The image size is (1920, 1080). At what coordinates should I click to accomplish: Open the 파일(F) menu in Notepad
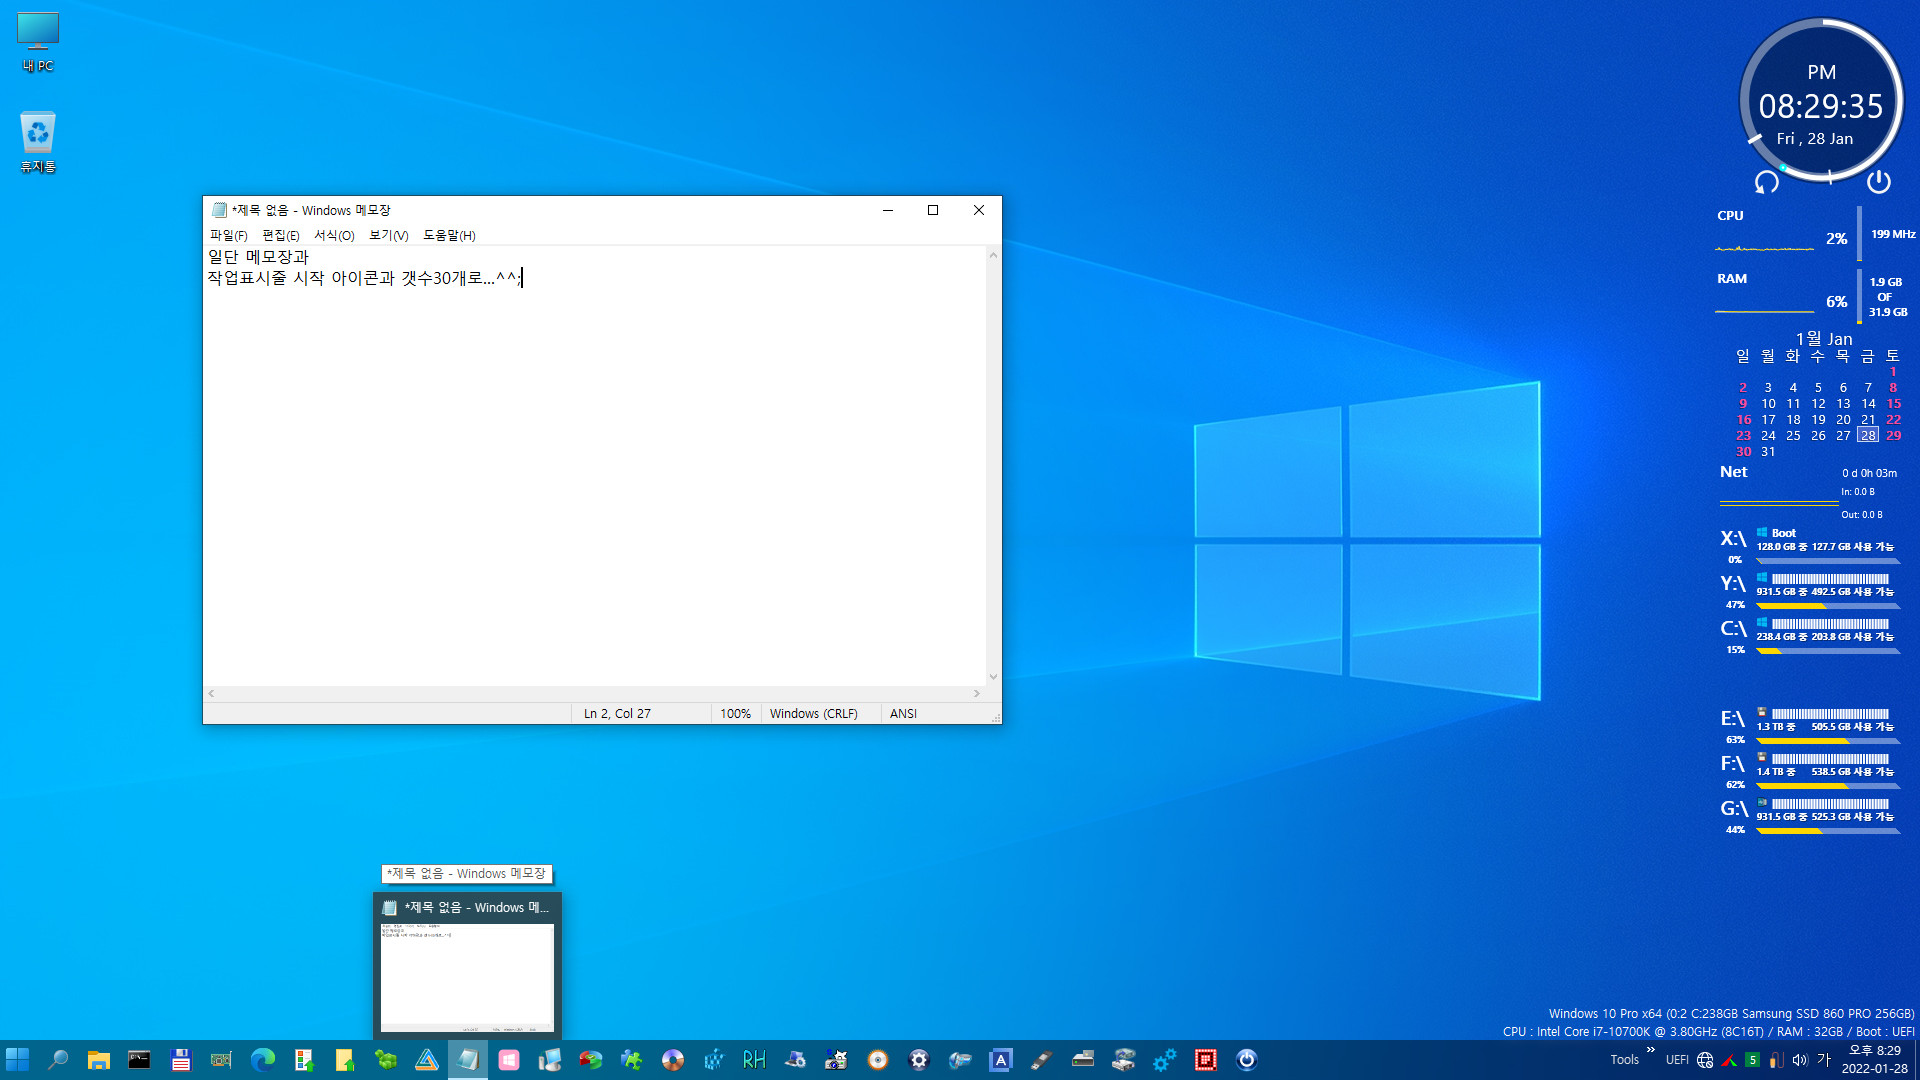click(228, 235)
